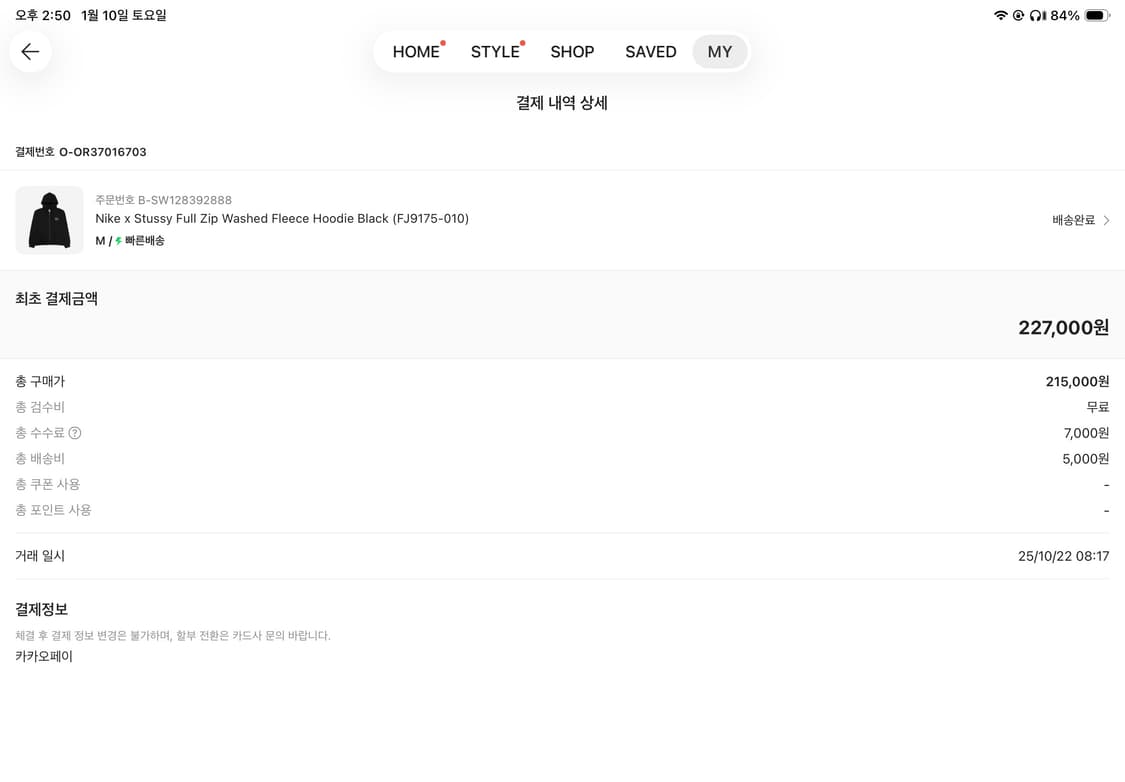This screenshot has width=1125, height=782.
Task: Select the MY tab
Action: click(x=719, y=51)
